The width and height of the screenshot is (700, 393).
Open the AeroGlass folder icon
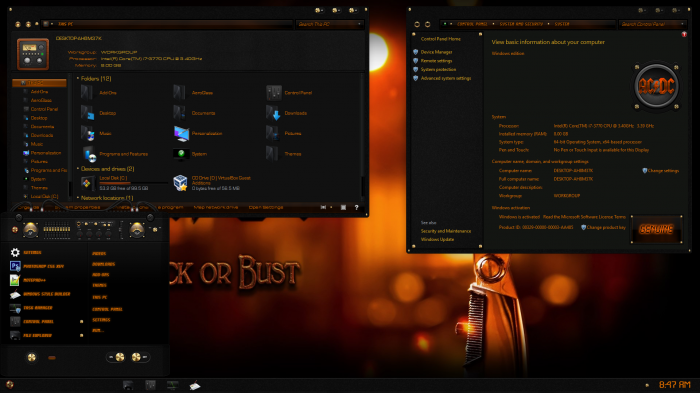tap(179, 92)
